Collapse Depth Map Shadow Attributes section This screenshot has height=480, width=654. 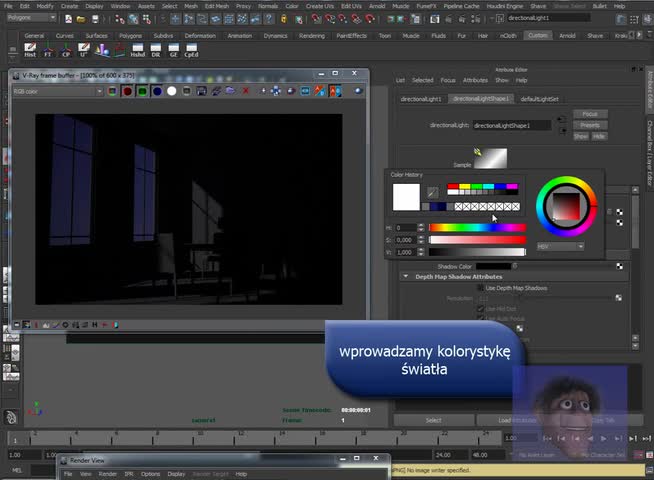(406, 276)
